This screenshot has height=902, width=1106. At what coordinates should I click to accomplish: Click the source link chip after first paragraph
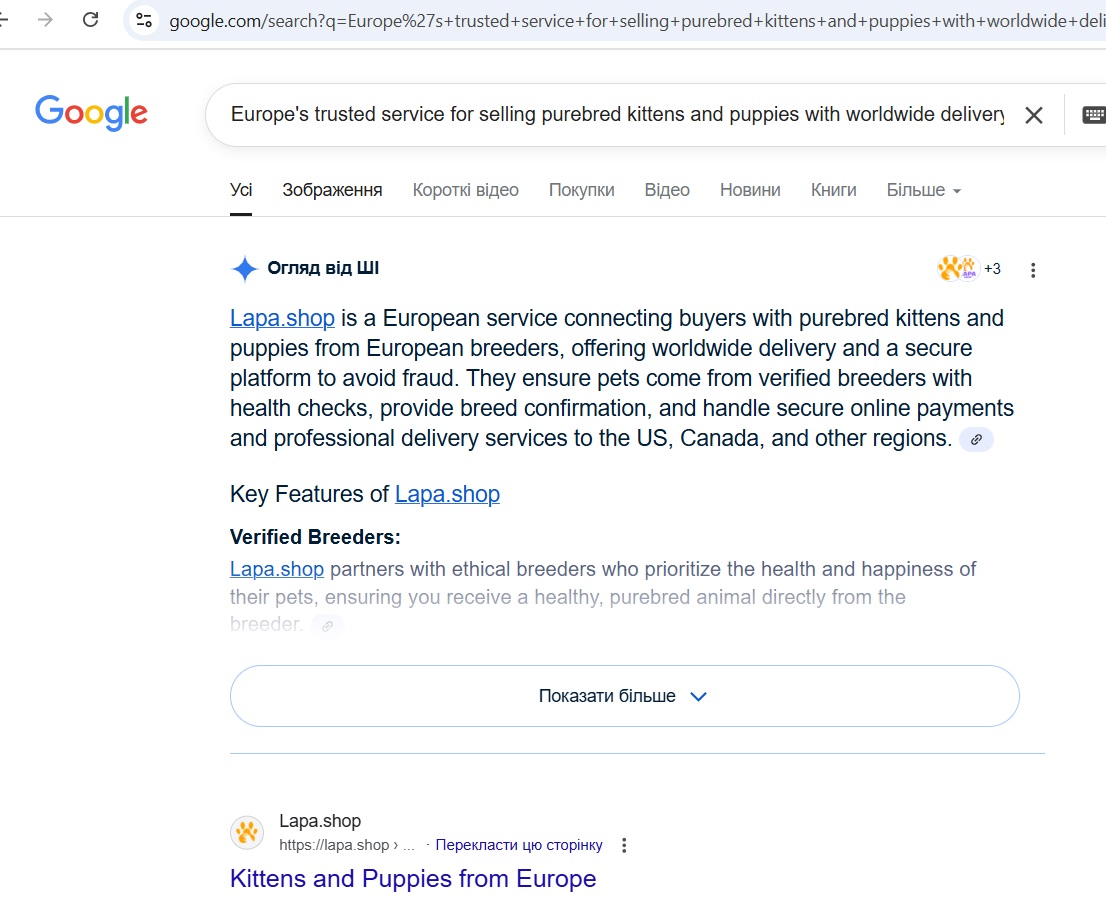(976, 439)
